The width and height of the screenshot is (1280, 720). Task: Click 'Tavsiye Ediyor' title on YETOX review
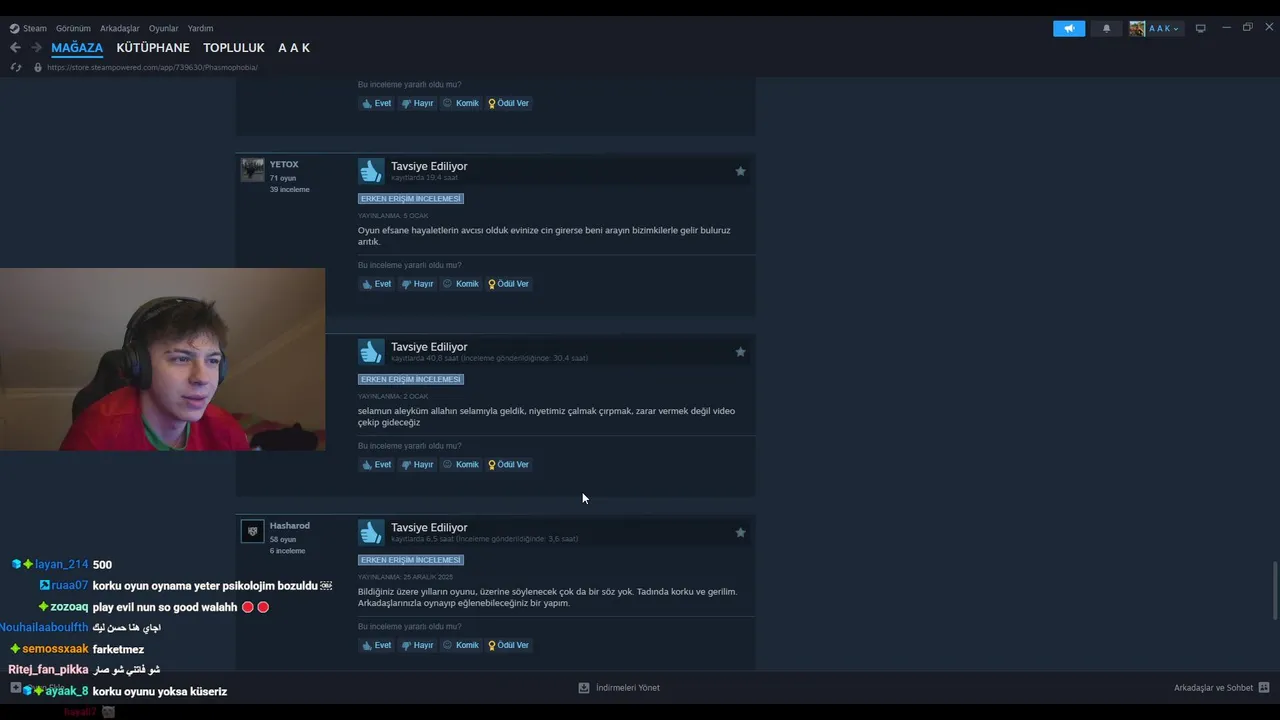pos(429,166)
